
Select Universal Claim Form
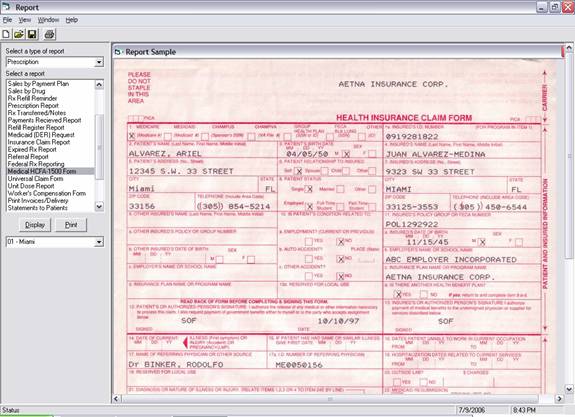click(x=35, y=179)
